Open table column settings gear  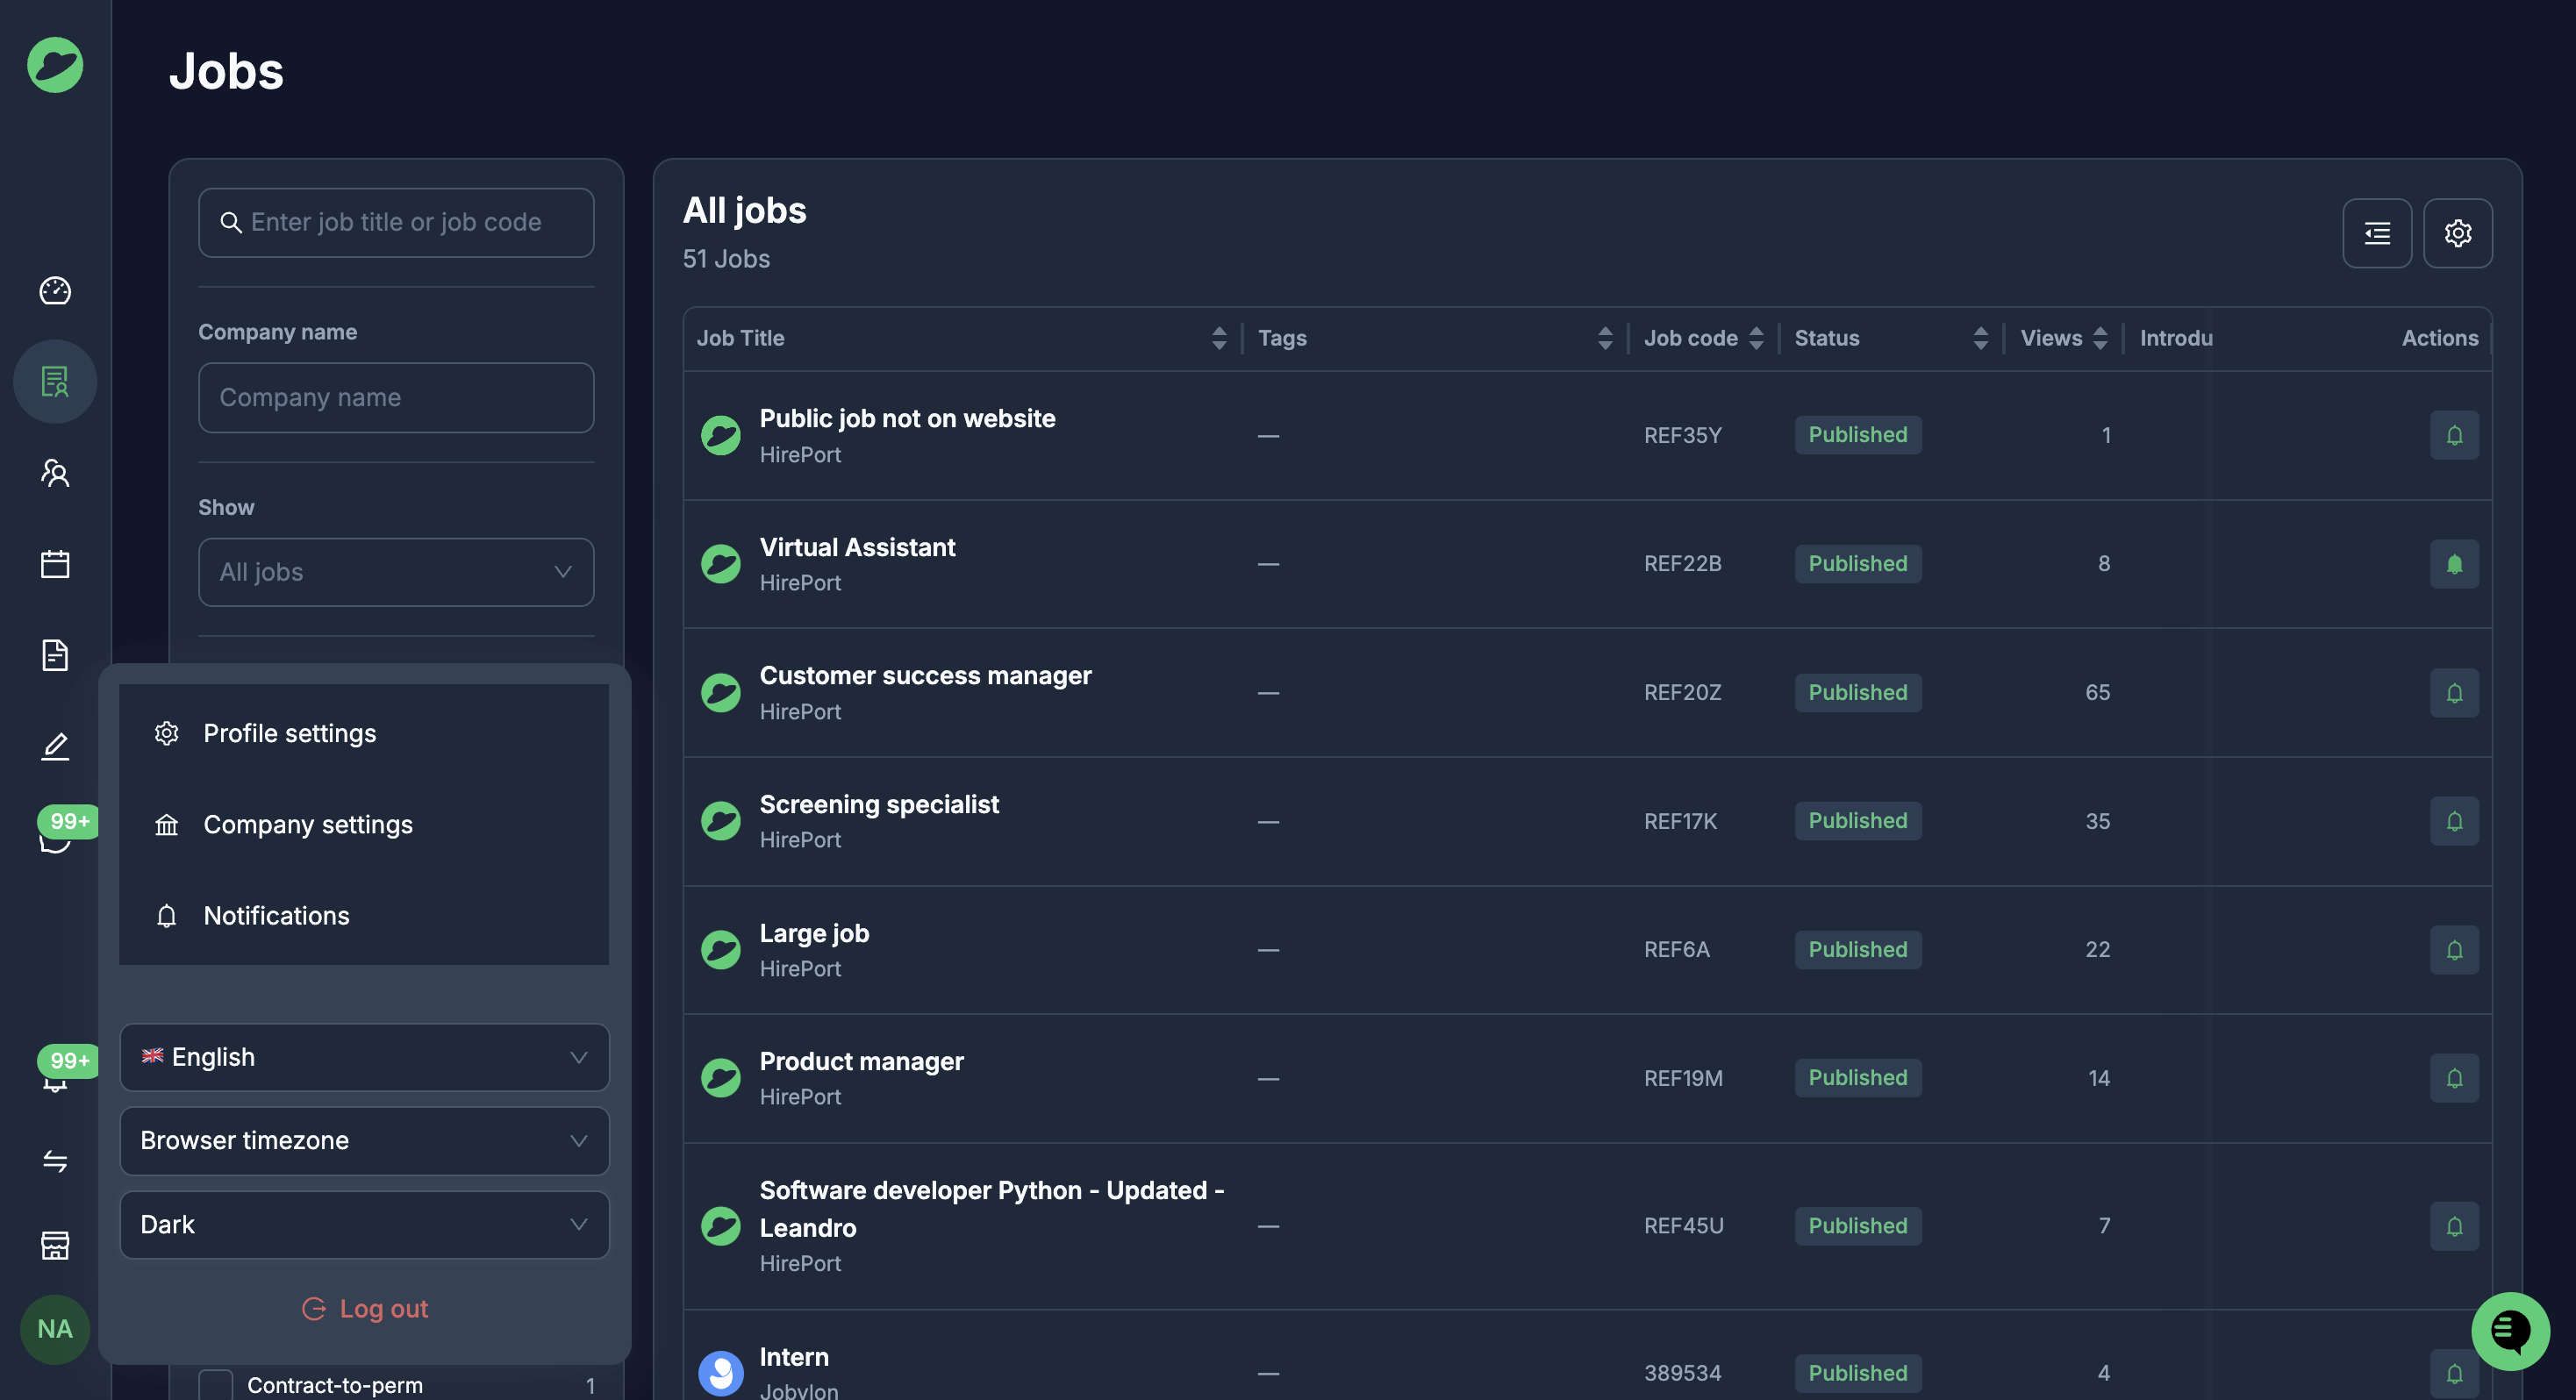click(x=2458, y=233)
